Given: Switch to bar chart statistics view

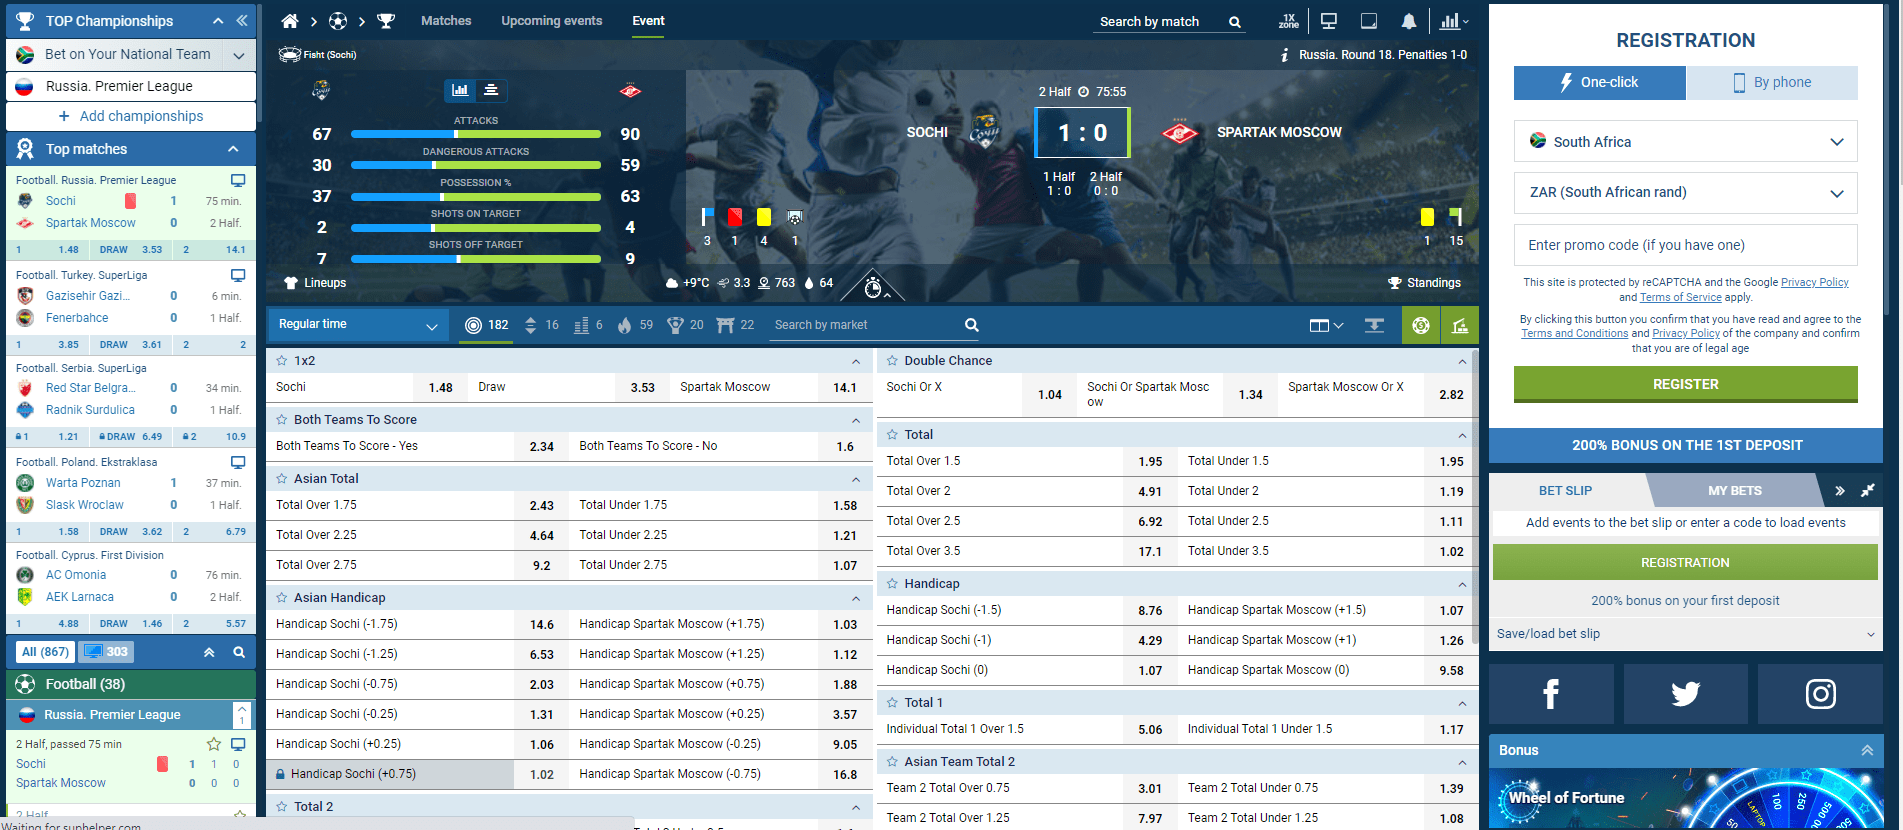Looking at the screenshot, I should [460, 90].
